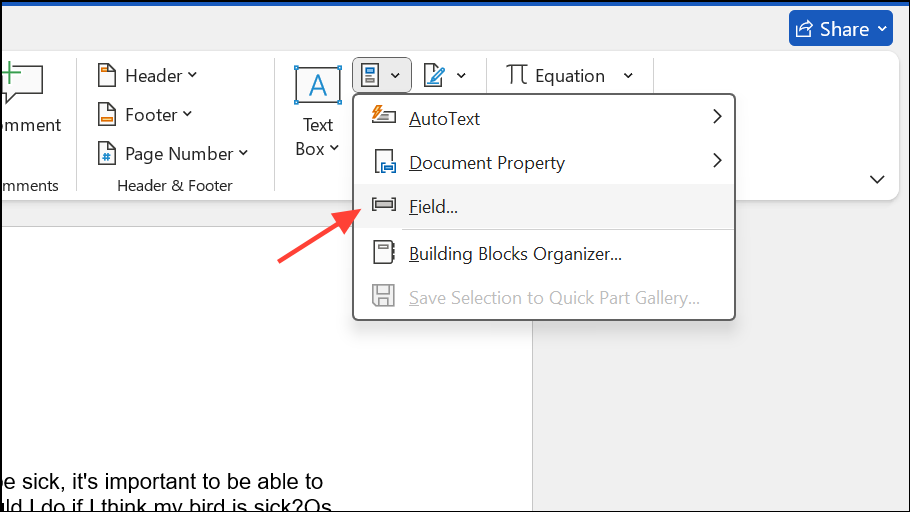The height and width of the screenshot is (512, 910).
Task: Click the Header icon
Action: (x=107, y=76)
